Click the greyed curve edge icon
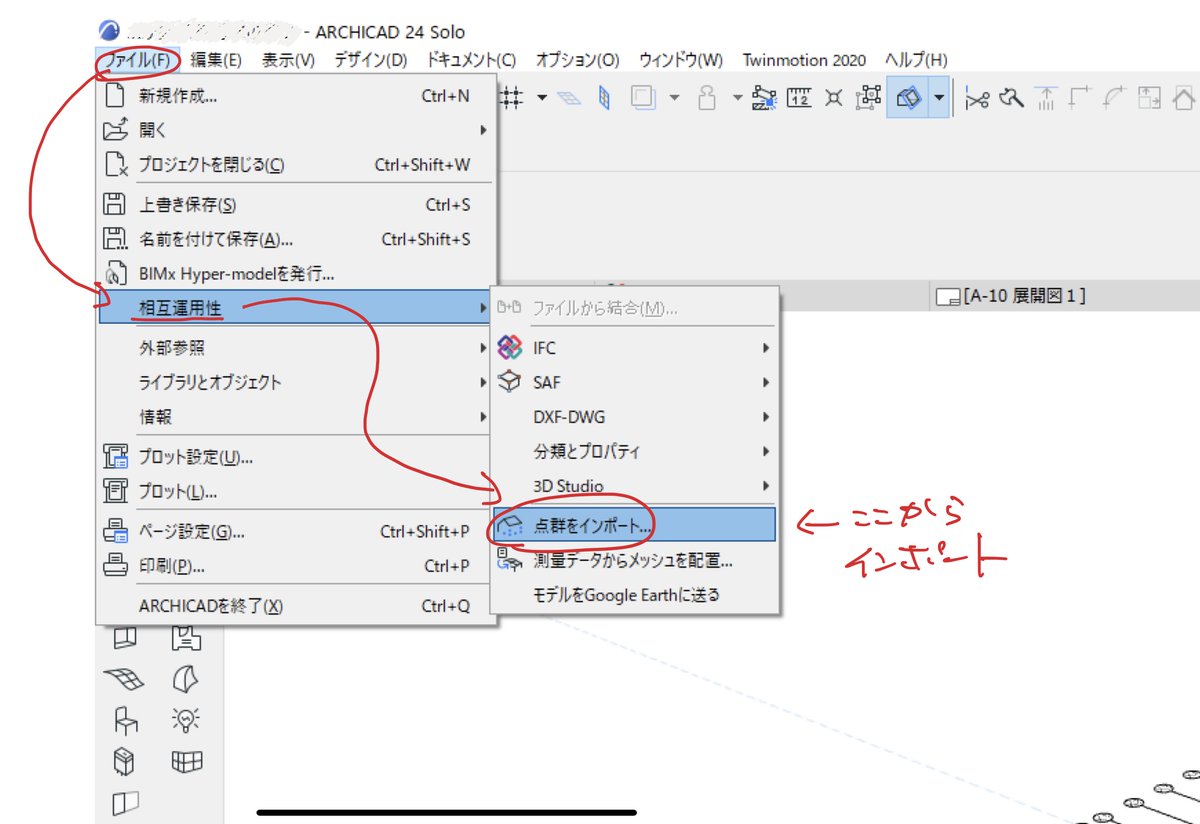This screenshot has width=1200, height=824. click(x=1114, y=98)
